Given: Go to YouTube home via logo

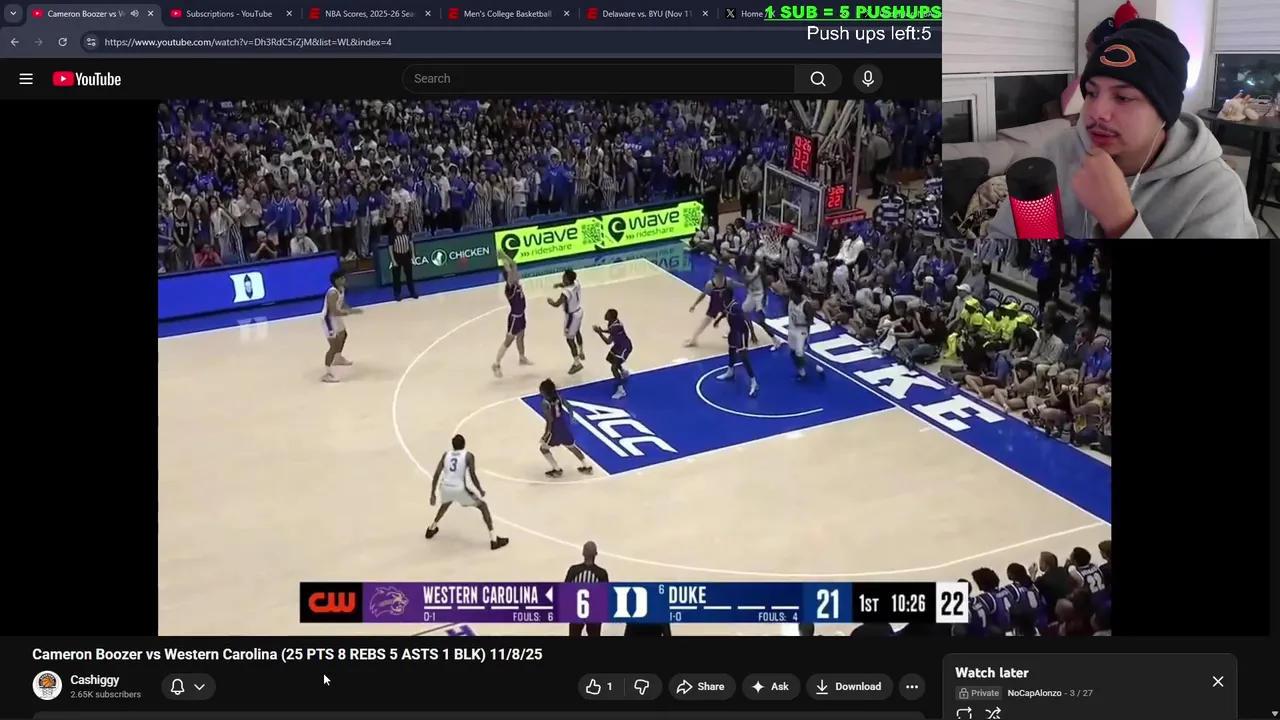Looking at the screenshot, I should 87,79.
